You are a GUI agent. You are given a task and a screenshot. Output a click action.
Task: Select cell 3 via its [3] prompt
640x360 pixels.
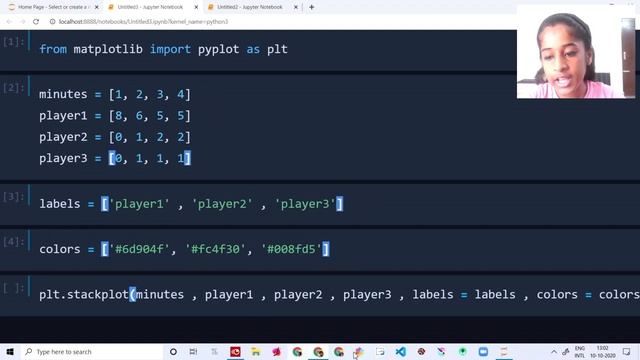tap(14, 196)
